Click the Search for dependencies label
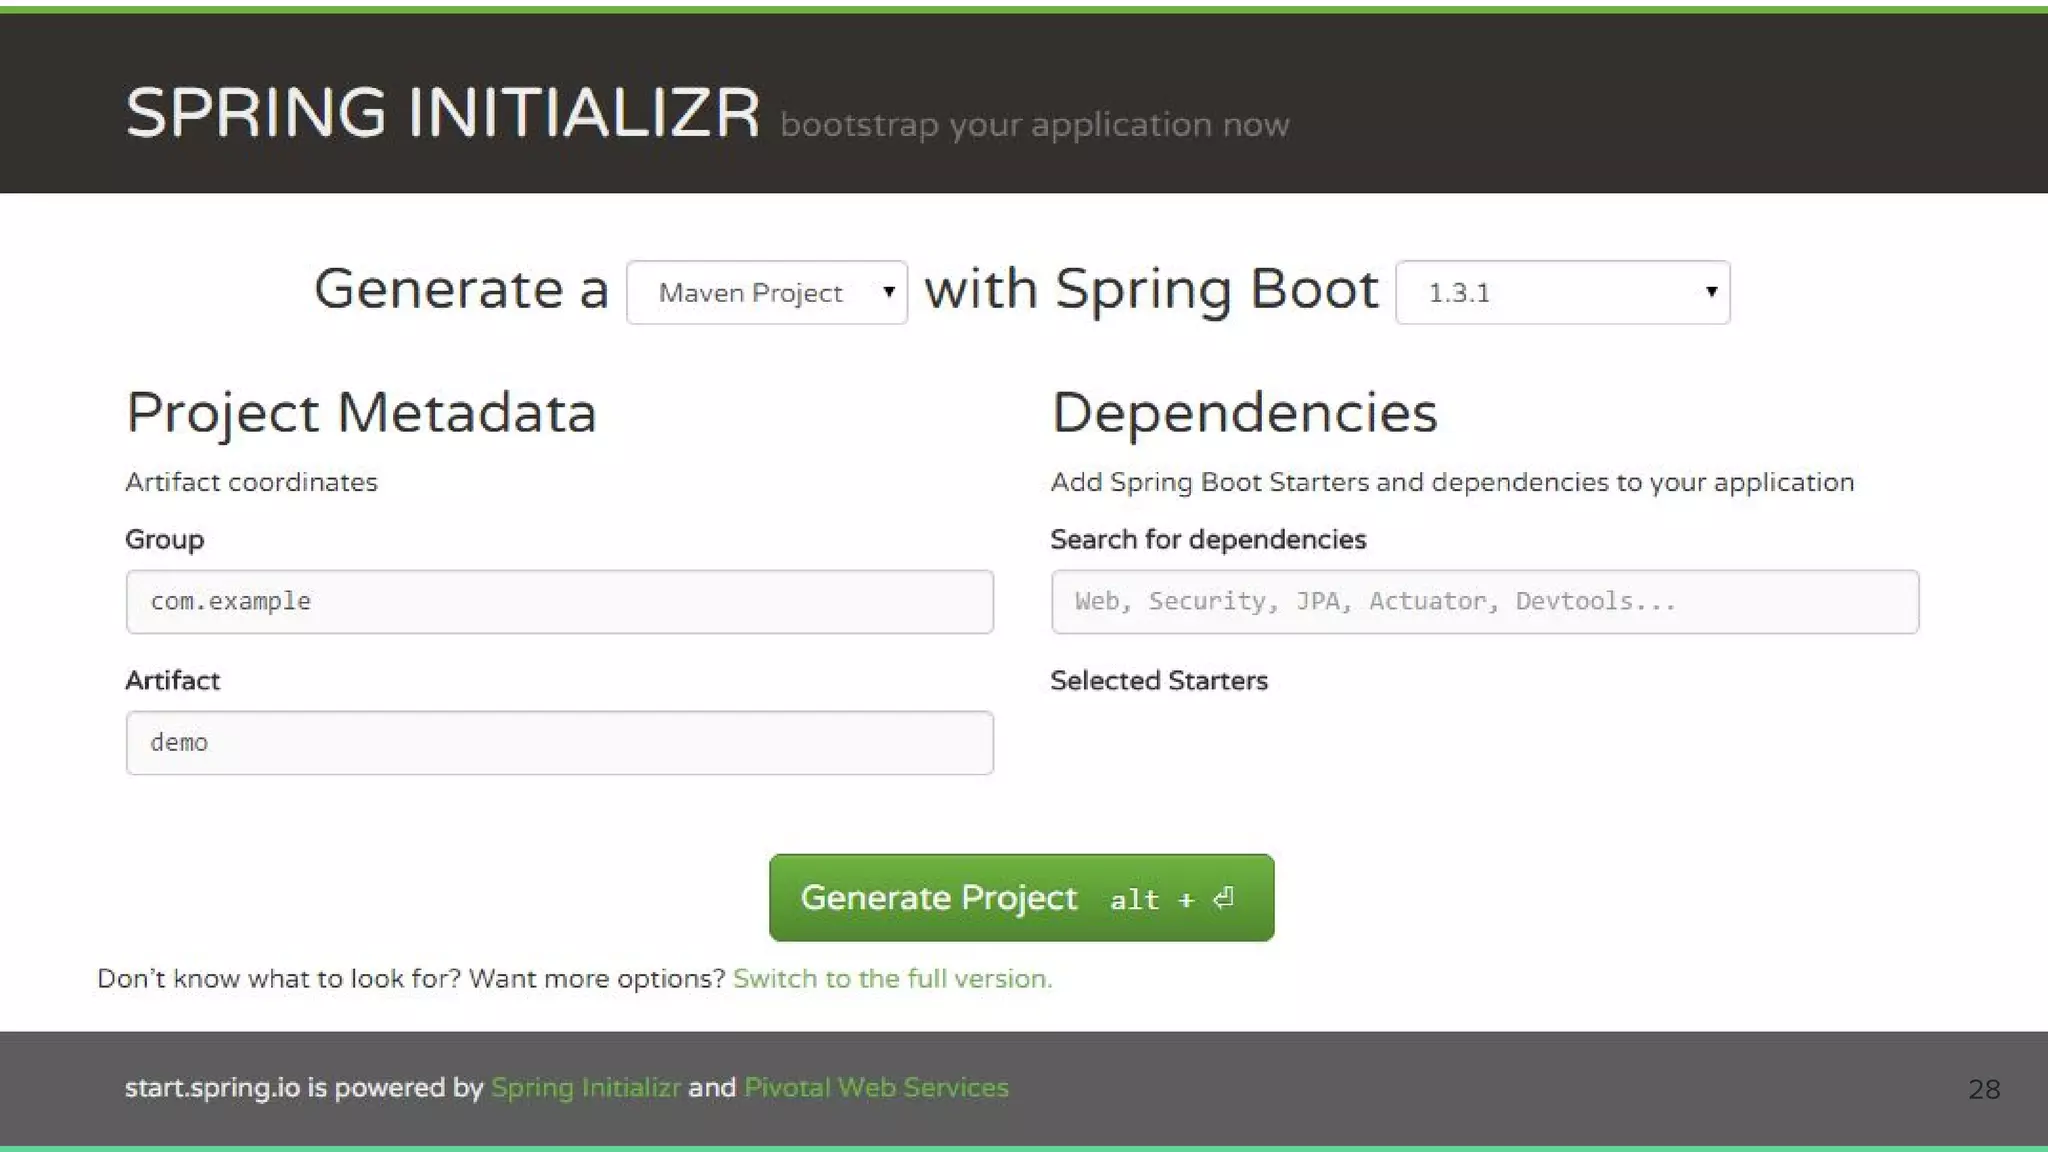 pos(1207,540)
